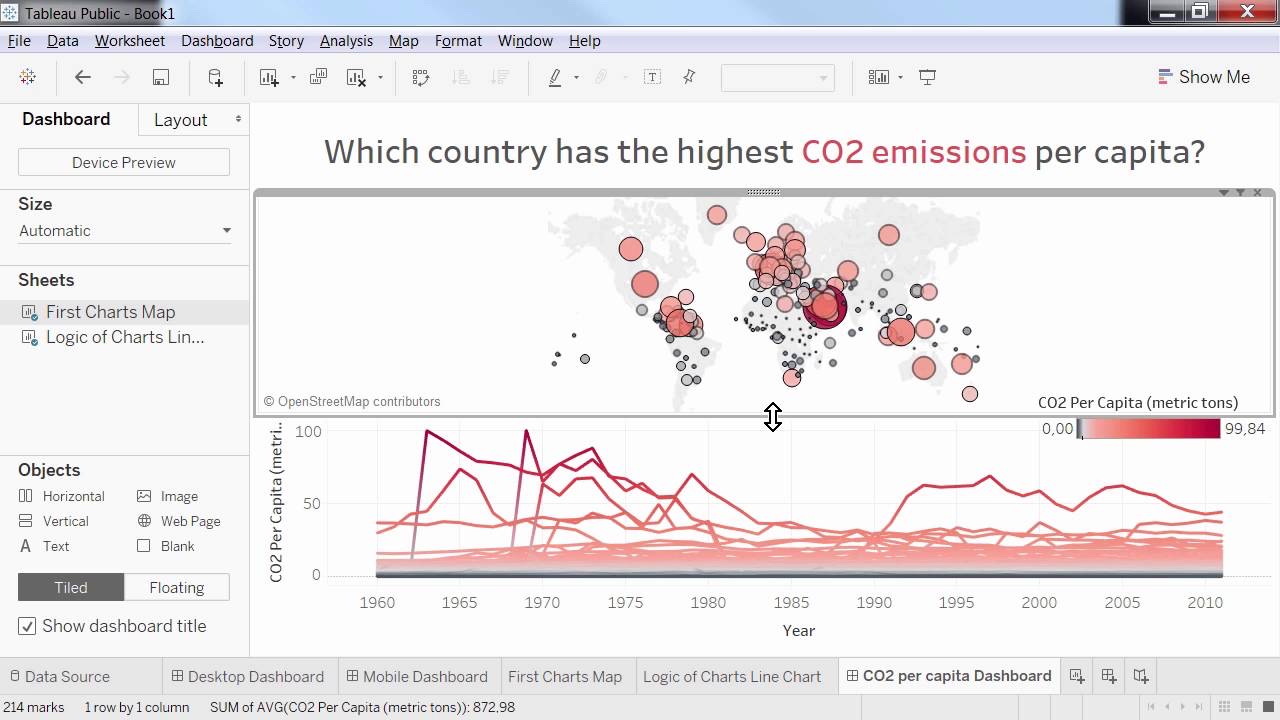The width and height of the screenshot is (1280, 720).
Task: Open the Show Me cards dropdown arrow
Action: point(900,78)
